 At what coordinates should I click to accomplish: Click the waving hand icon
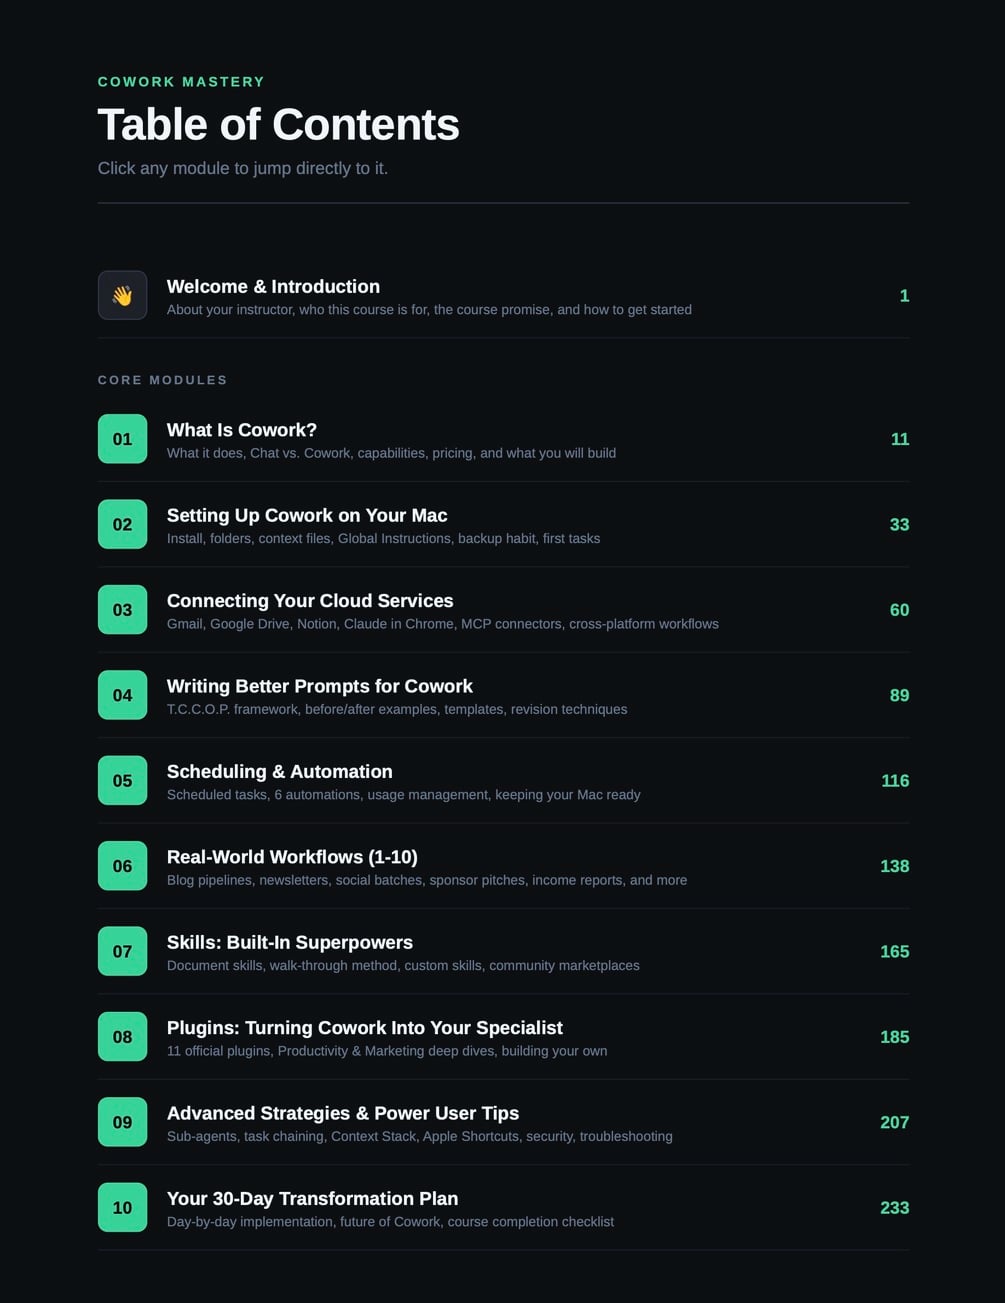point(122,295)
